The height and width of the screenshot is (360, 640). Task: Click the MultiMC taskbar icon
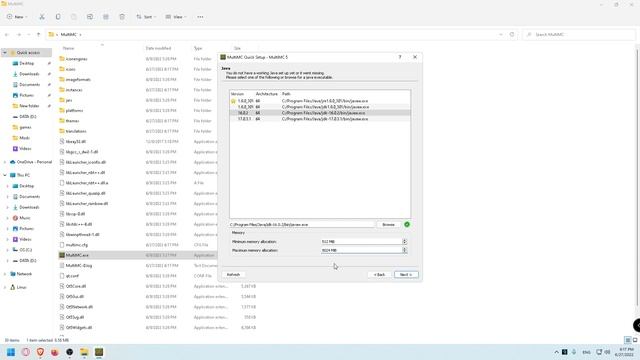tap(99, 352)
